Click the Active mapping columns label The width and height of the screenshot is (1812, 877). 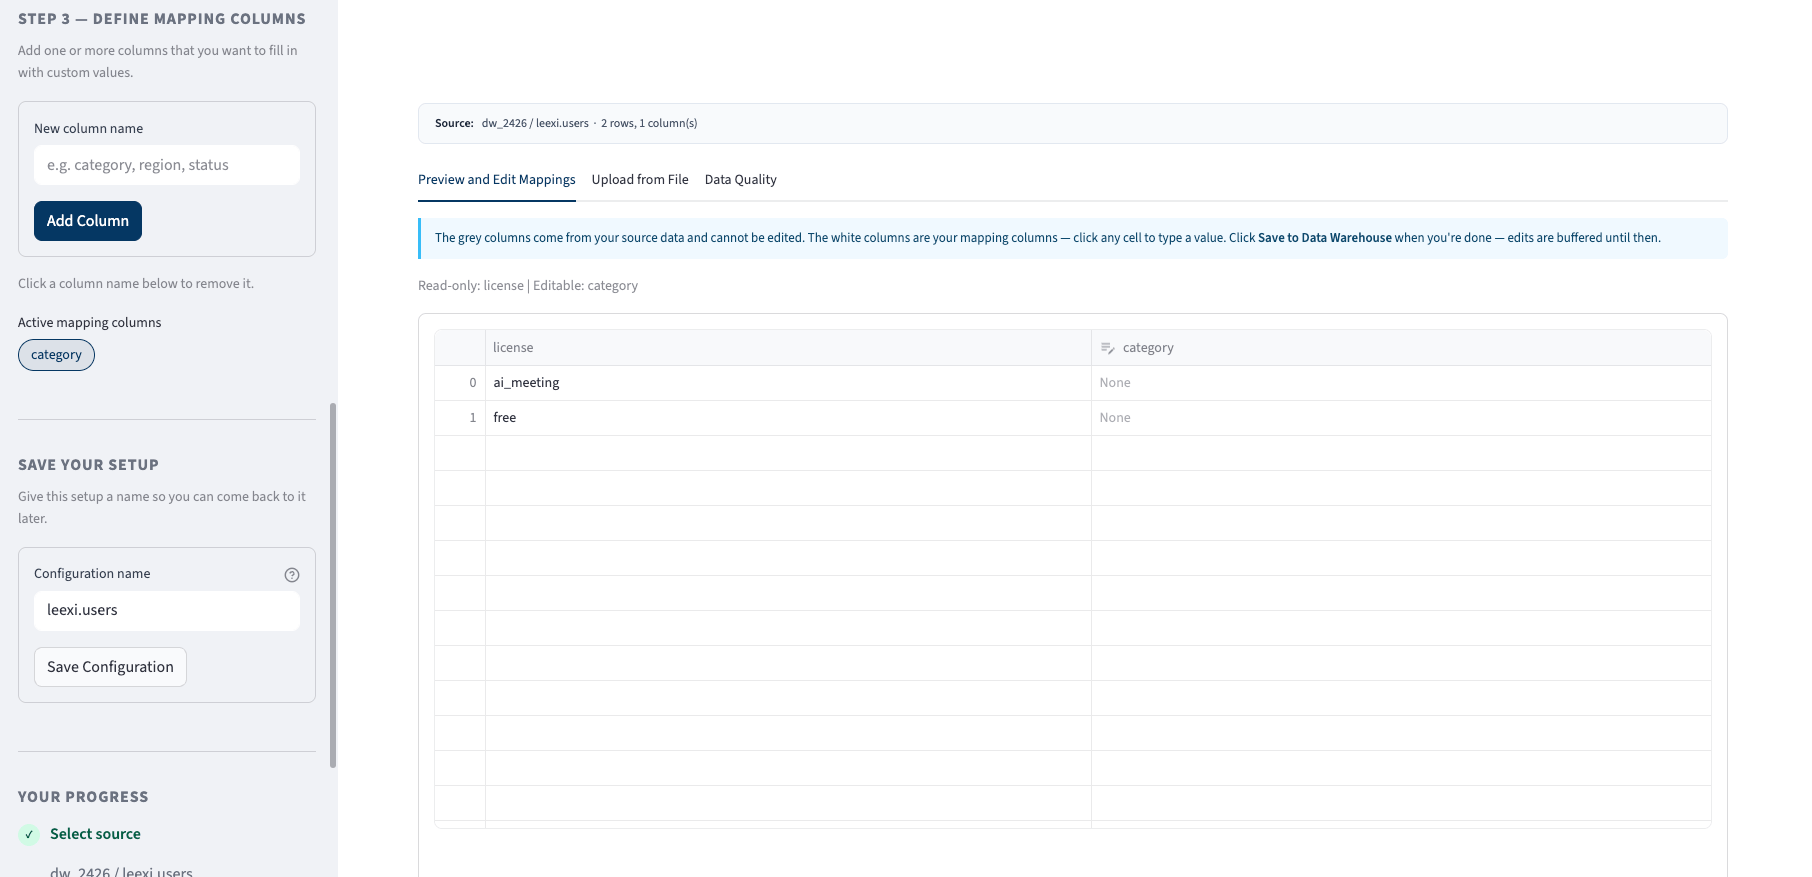[x=90, y=323]
